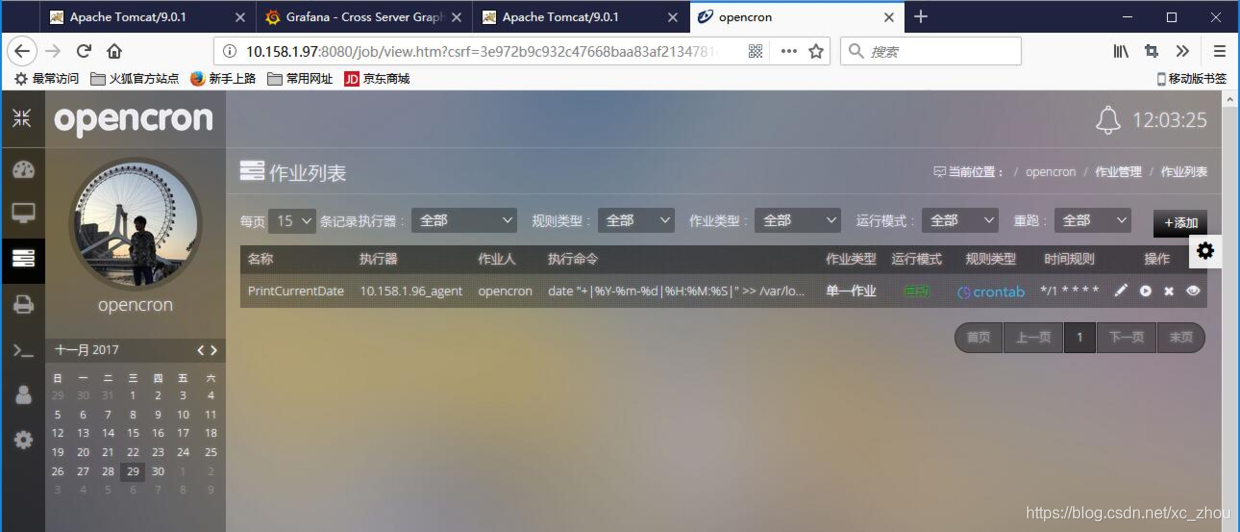Run PrintCurrentDate job with play icon
The image size is (1240, 532).
tap(1146, 291)
